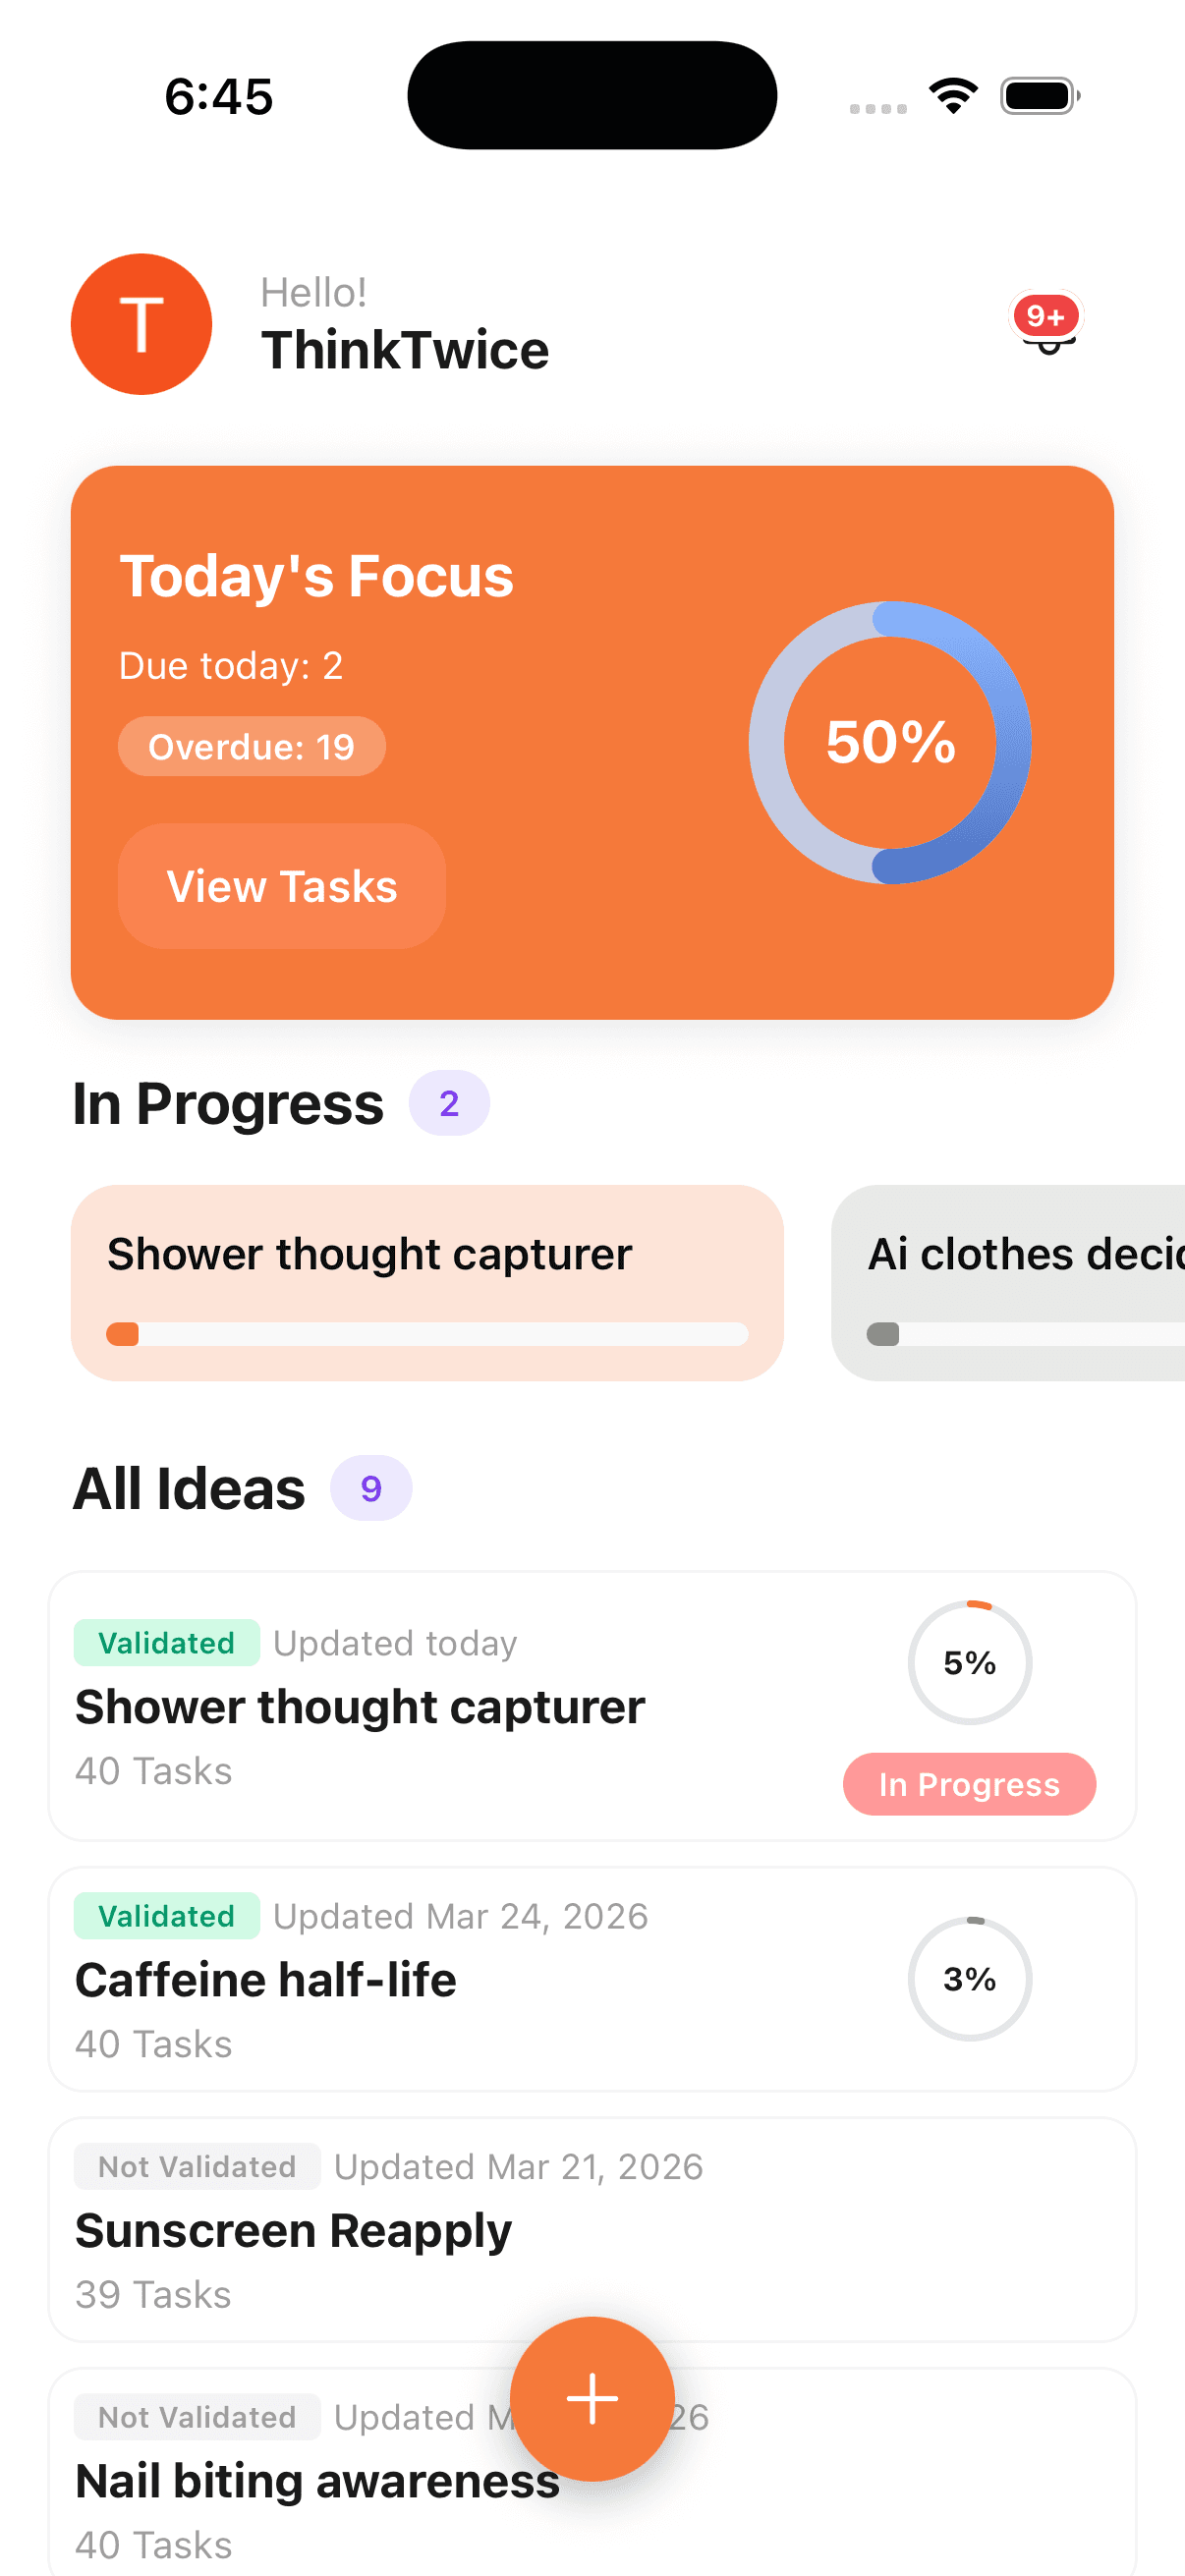Tap the 50% completion ring on Today's Focus
1185x2576 pixels.
pos(890,740)
